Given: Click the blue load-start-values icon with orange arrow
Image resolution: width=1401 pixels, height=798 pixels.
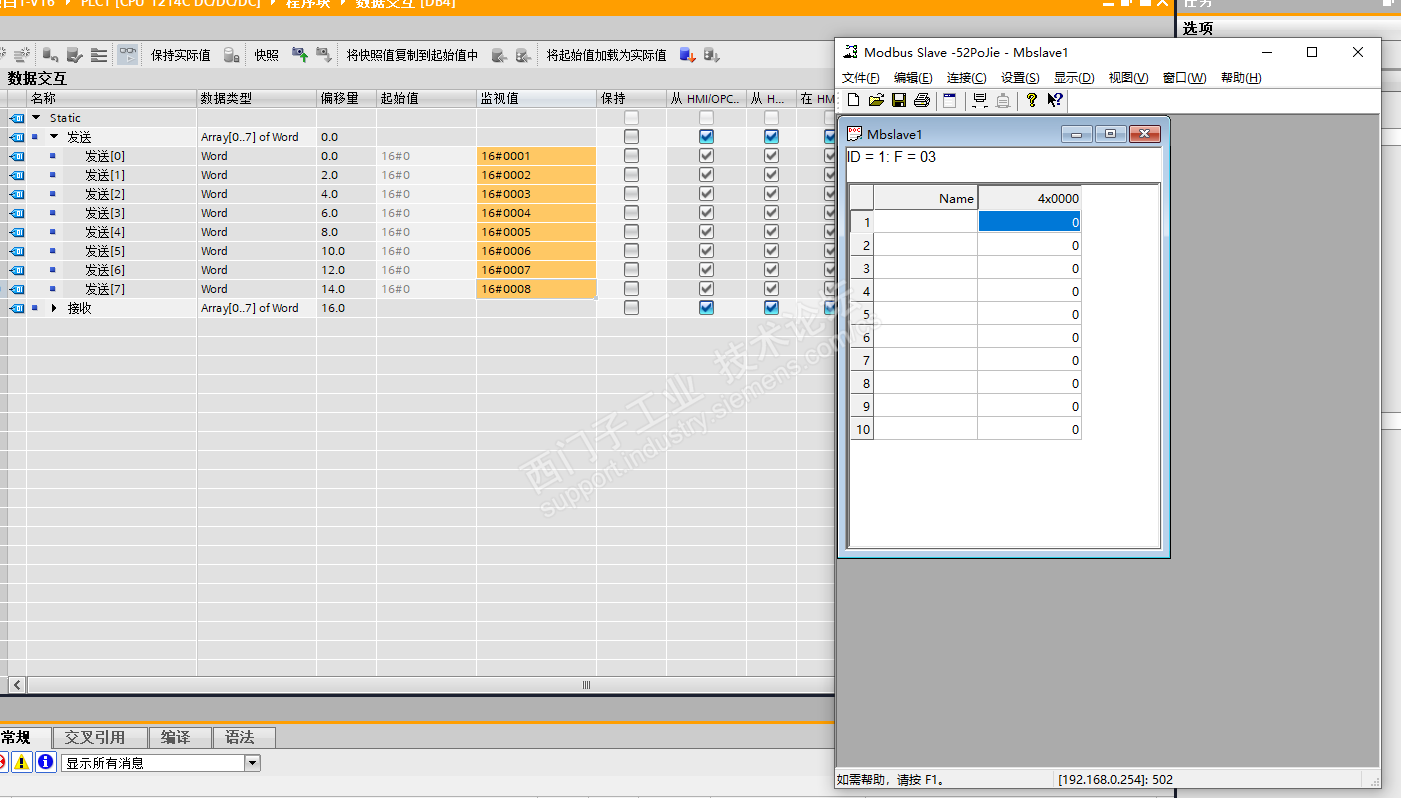Looking at the screenshot, I should 688,55.
